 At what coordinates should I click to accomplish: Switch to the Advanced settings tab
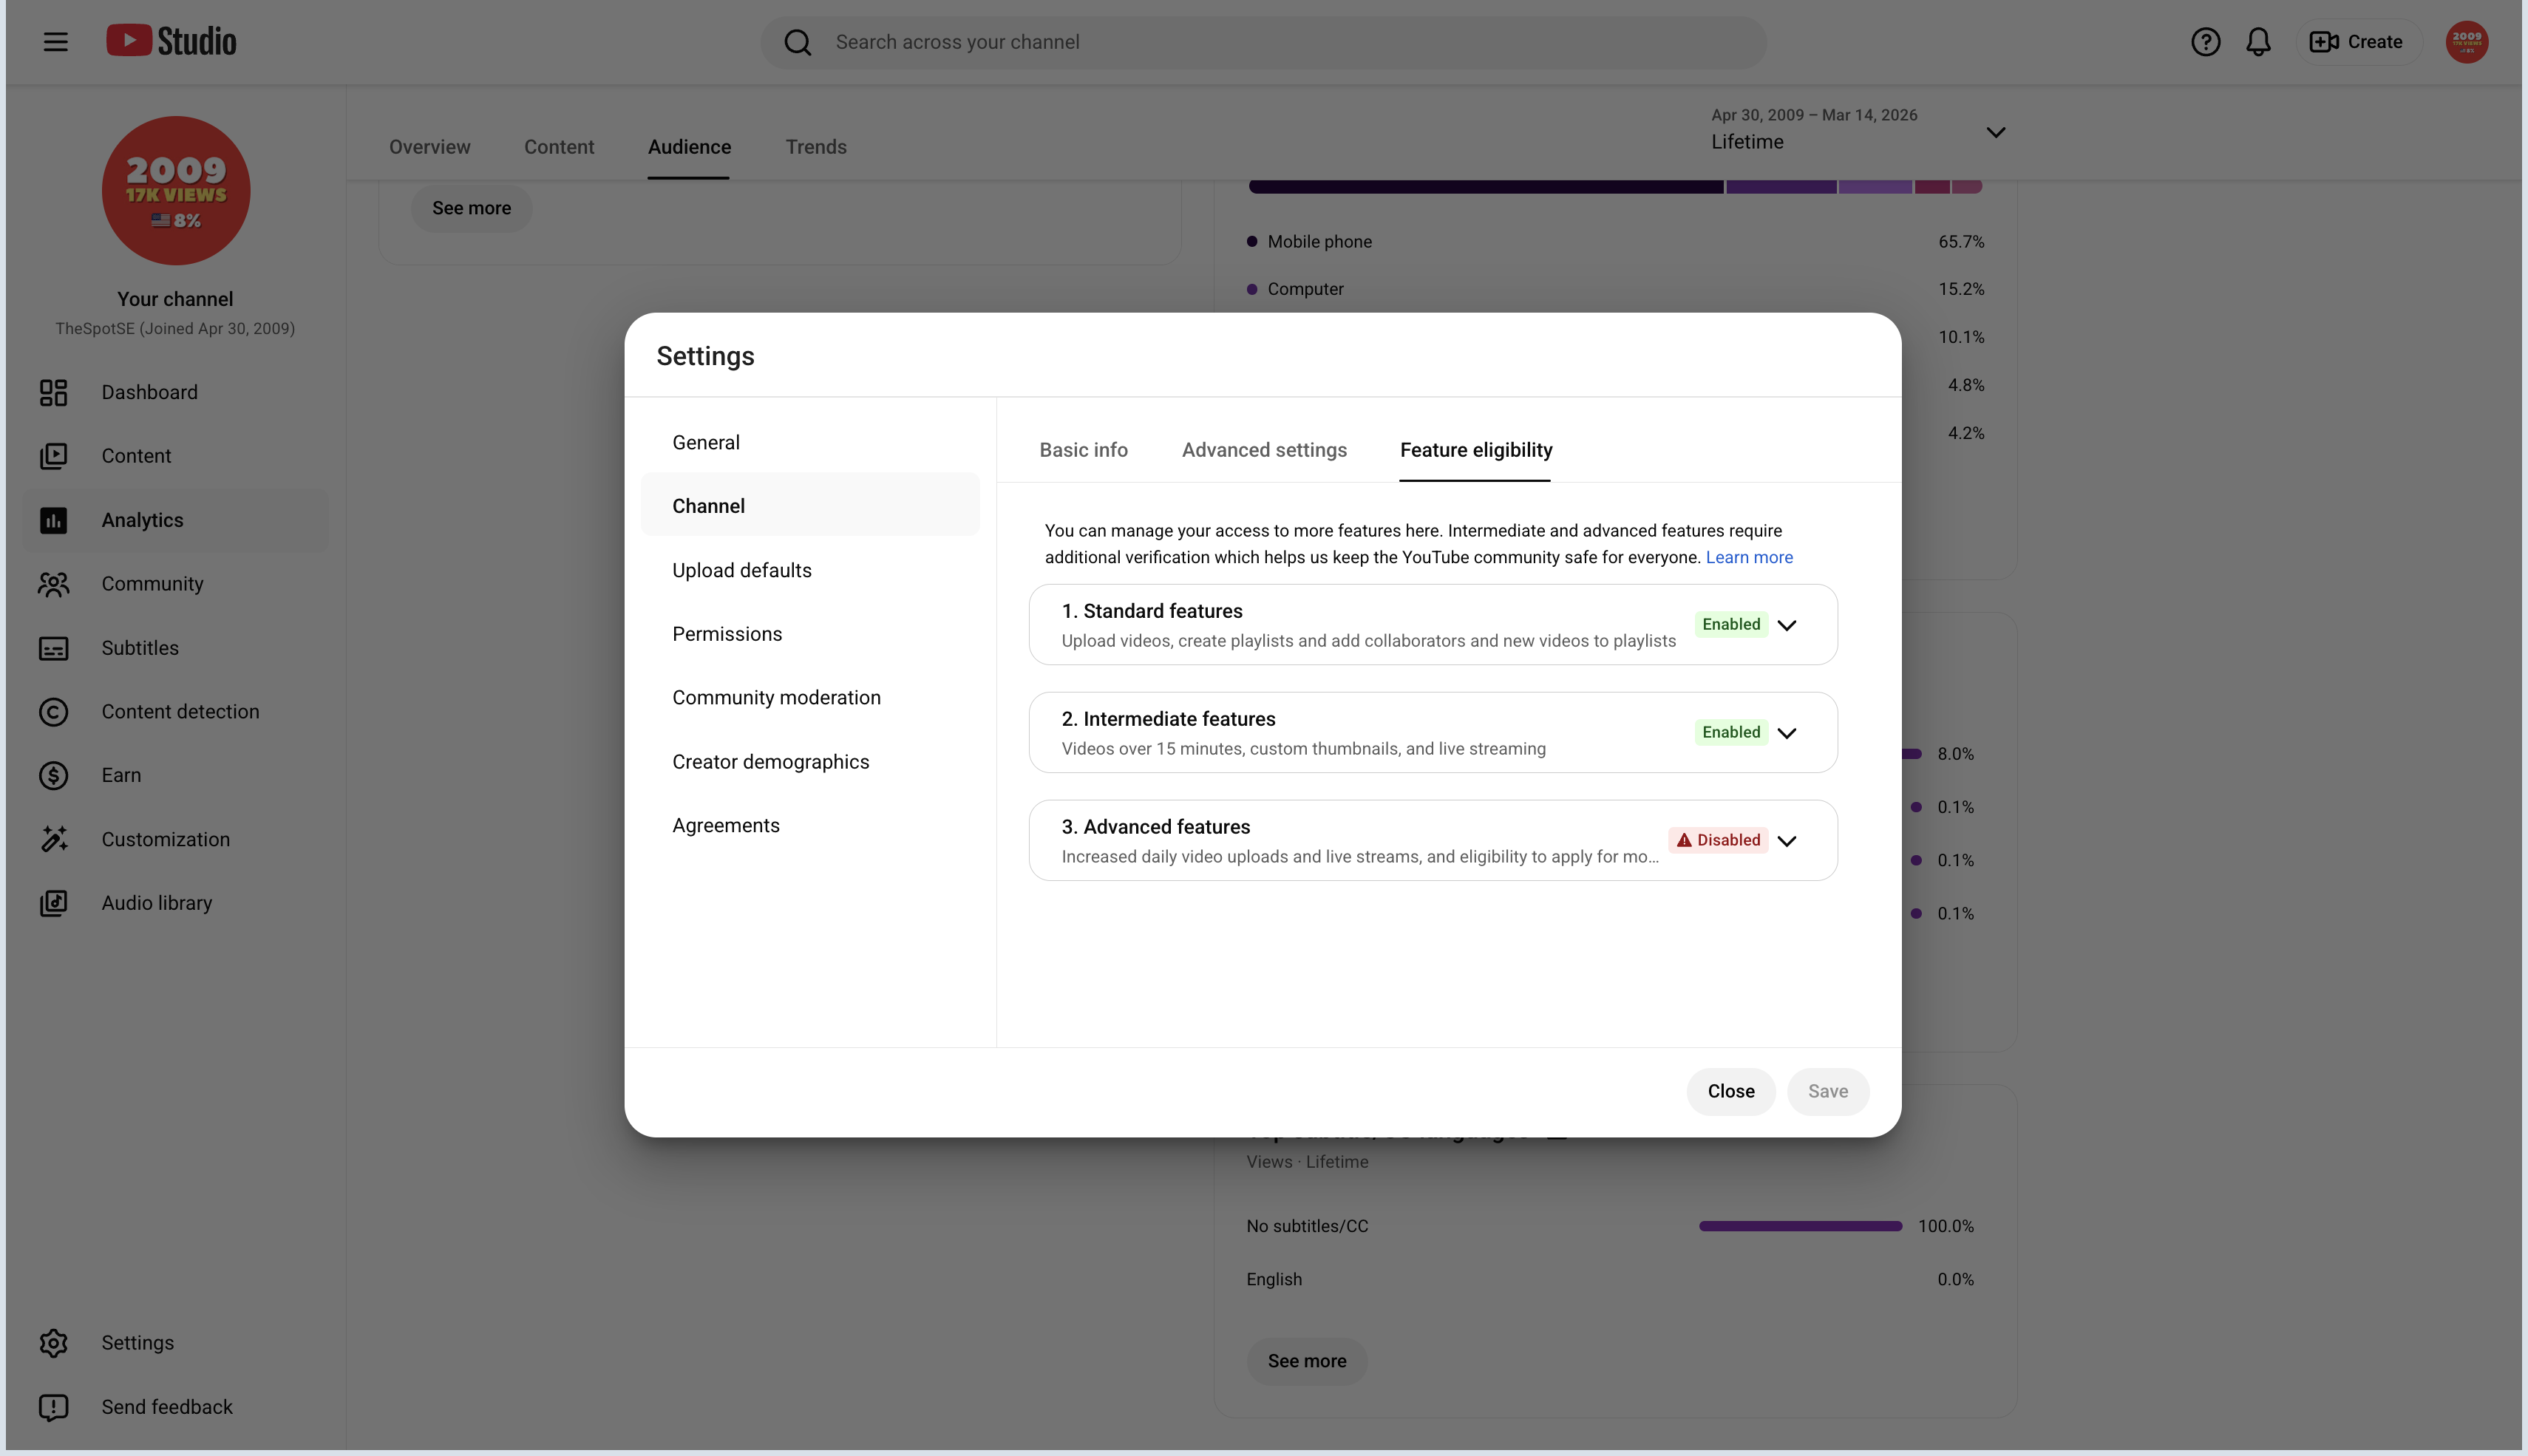coord(1264,450)
